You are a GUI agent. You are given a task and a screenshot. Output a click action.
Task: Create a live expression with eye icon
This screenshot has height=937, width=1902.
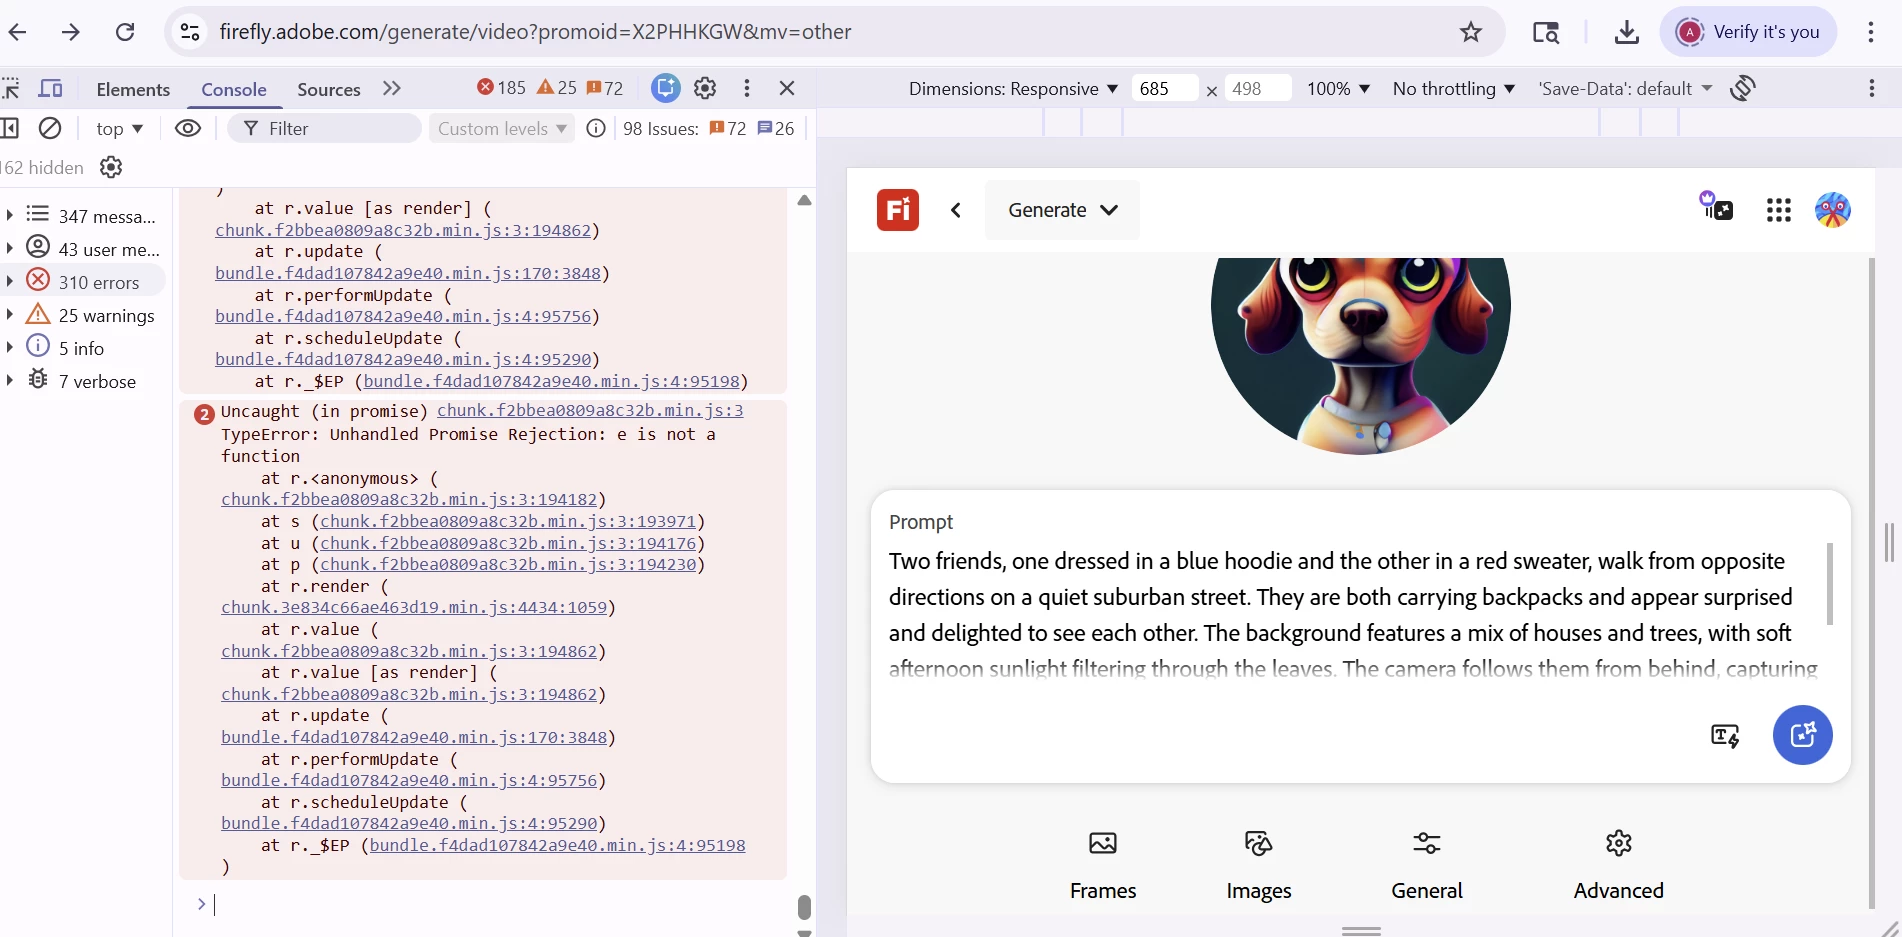click(188, 128)
